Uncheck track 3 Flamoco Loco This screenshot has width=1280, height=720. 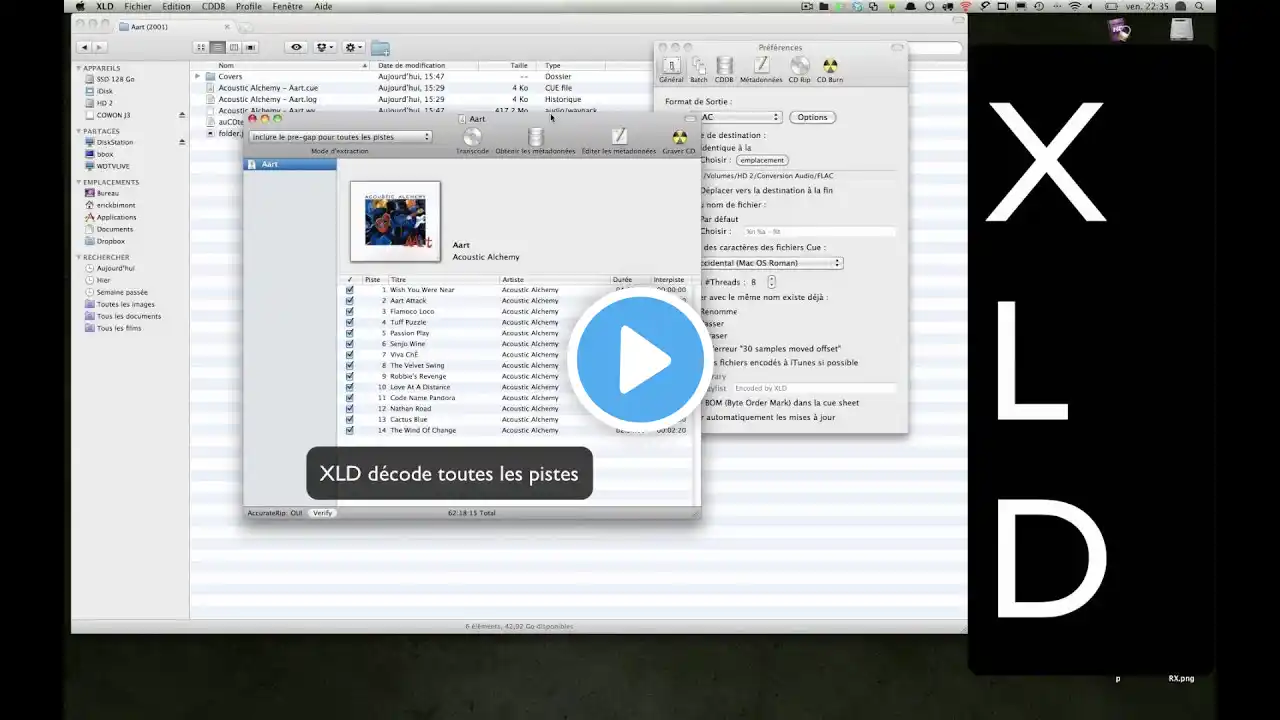point(350,312)
